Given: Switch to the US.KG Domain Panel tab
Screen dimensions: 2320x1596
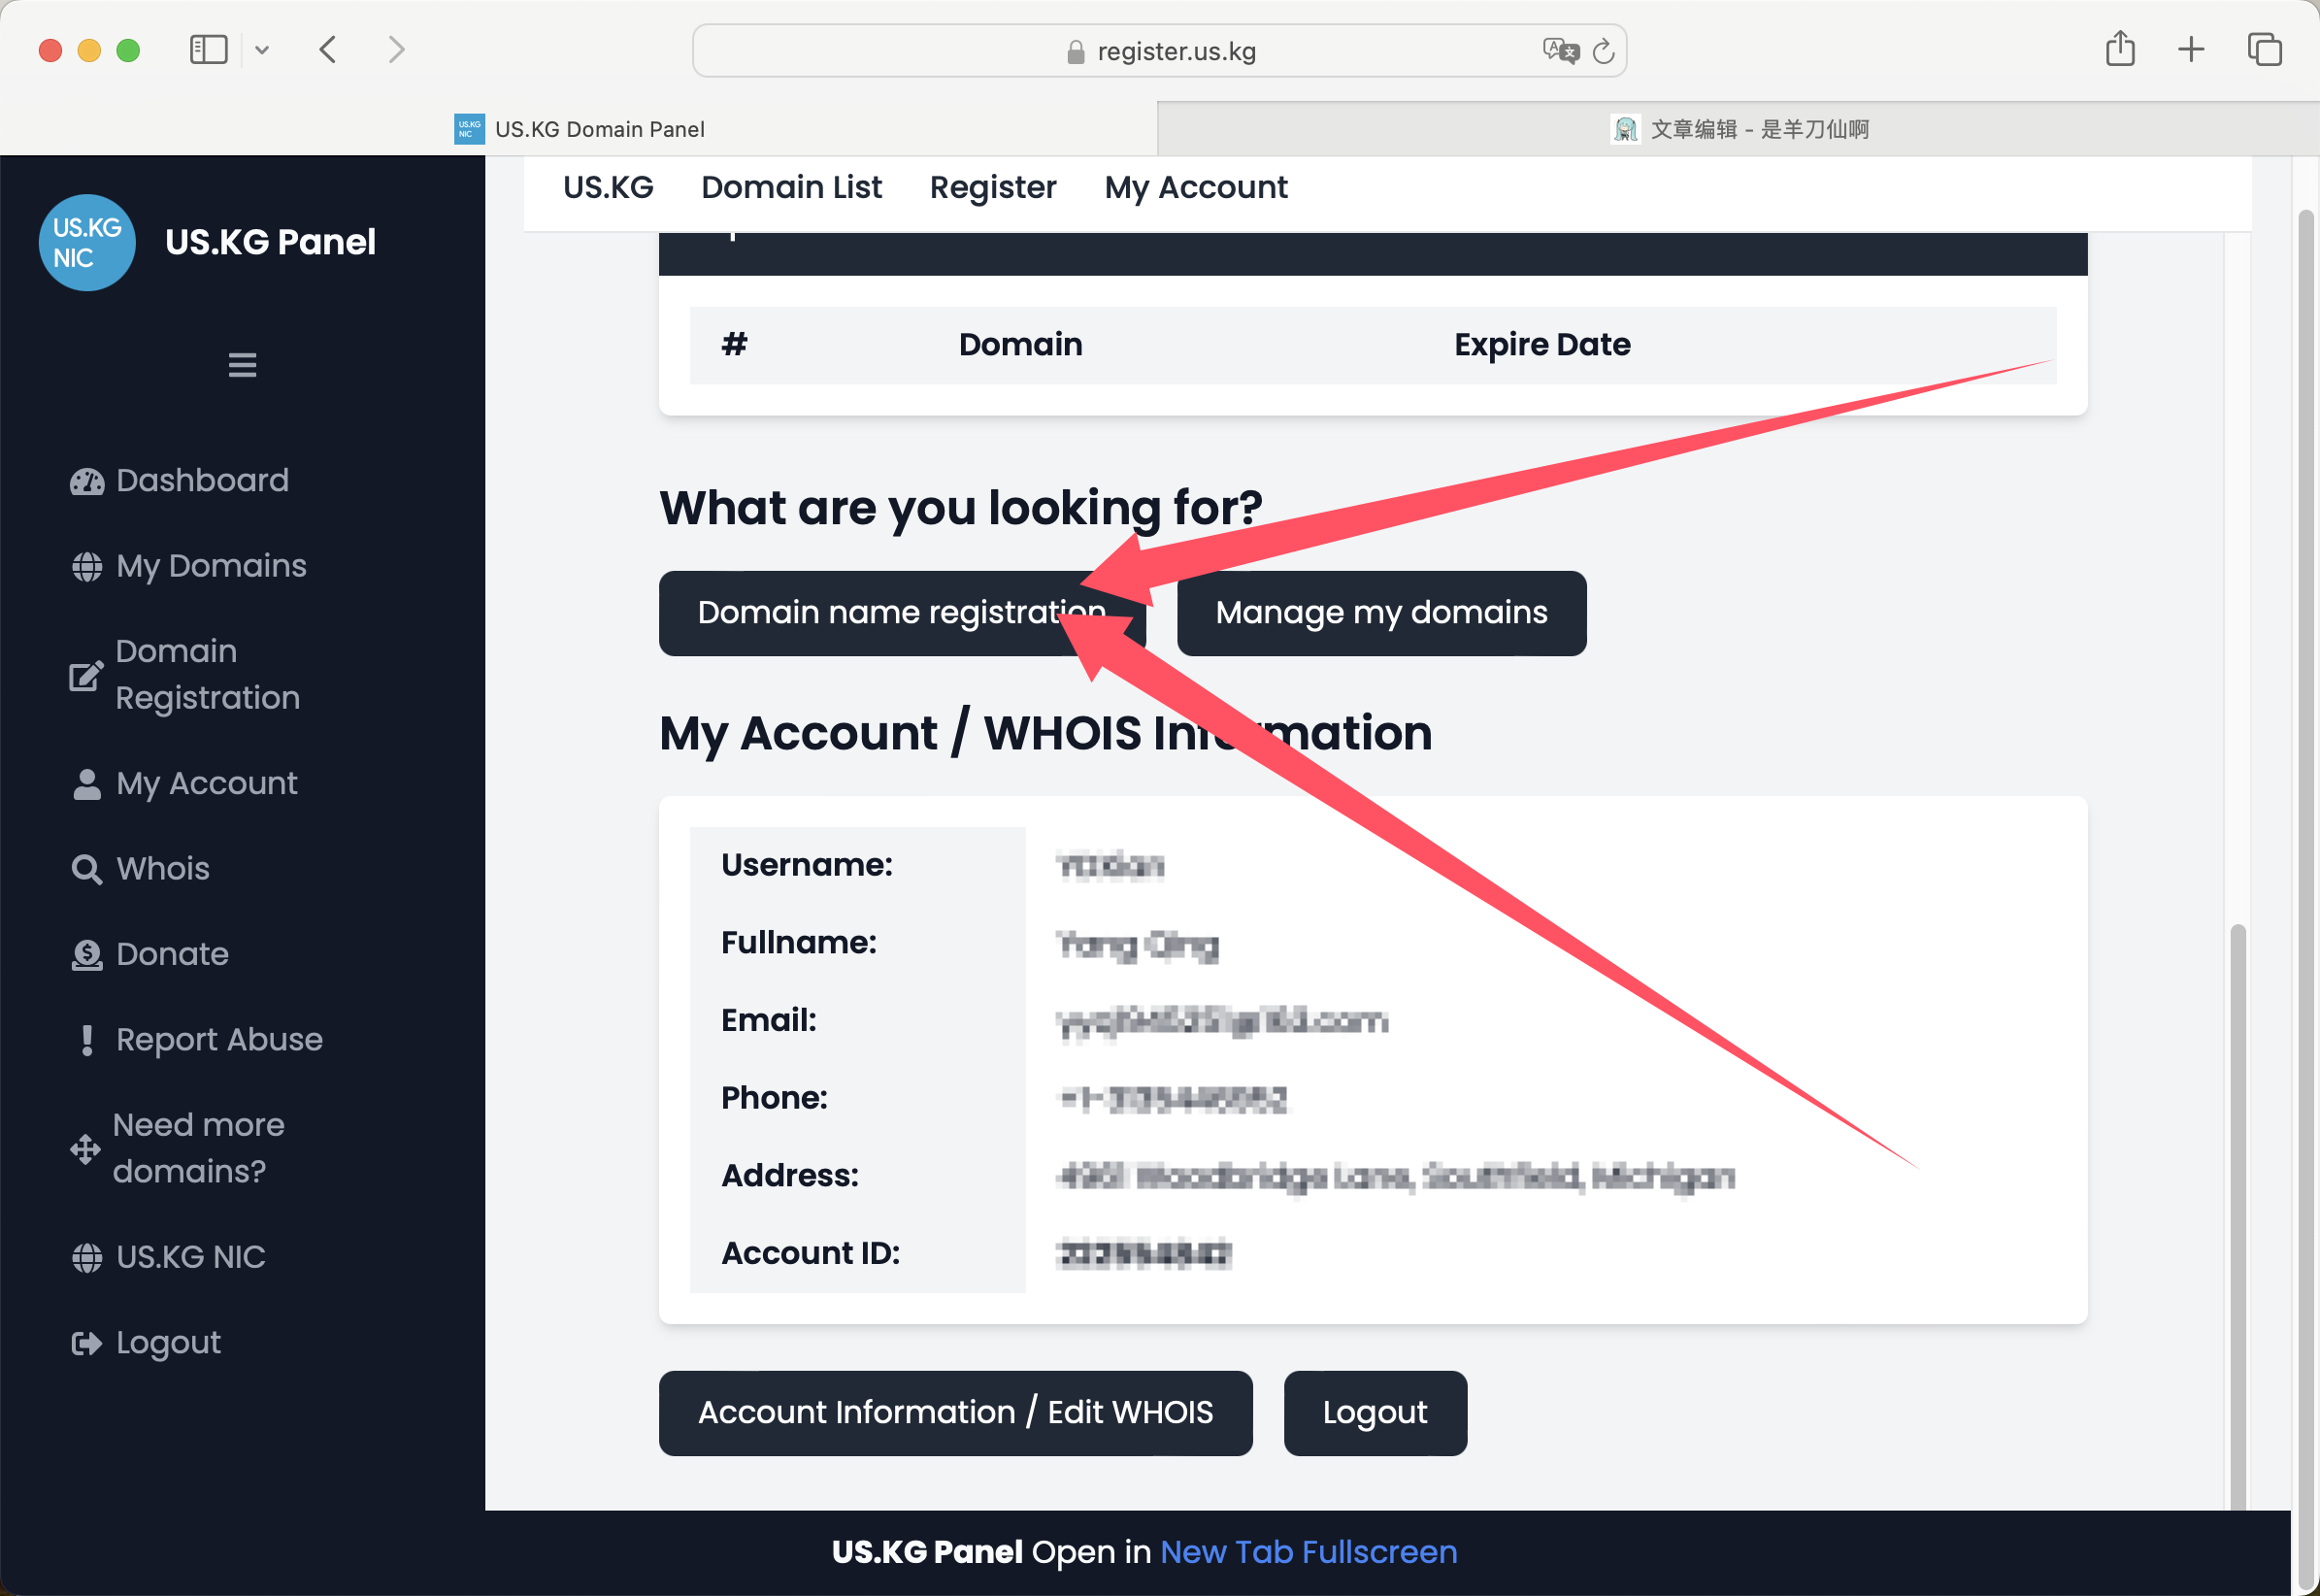Looking at the screenshot, I should (579, 129).
